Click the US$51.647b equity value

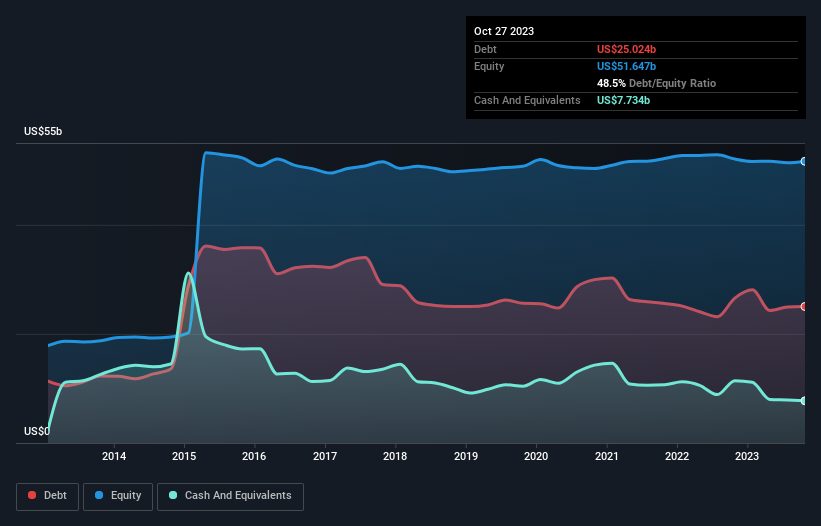(626, 66)
